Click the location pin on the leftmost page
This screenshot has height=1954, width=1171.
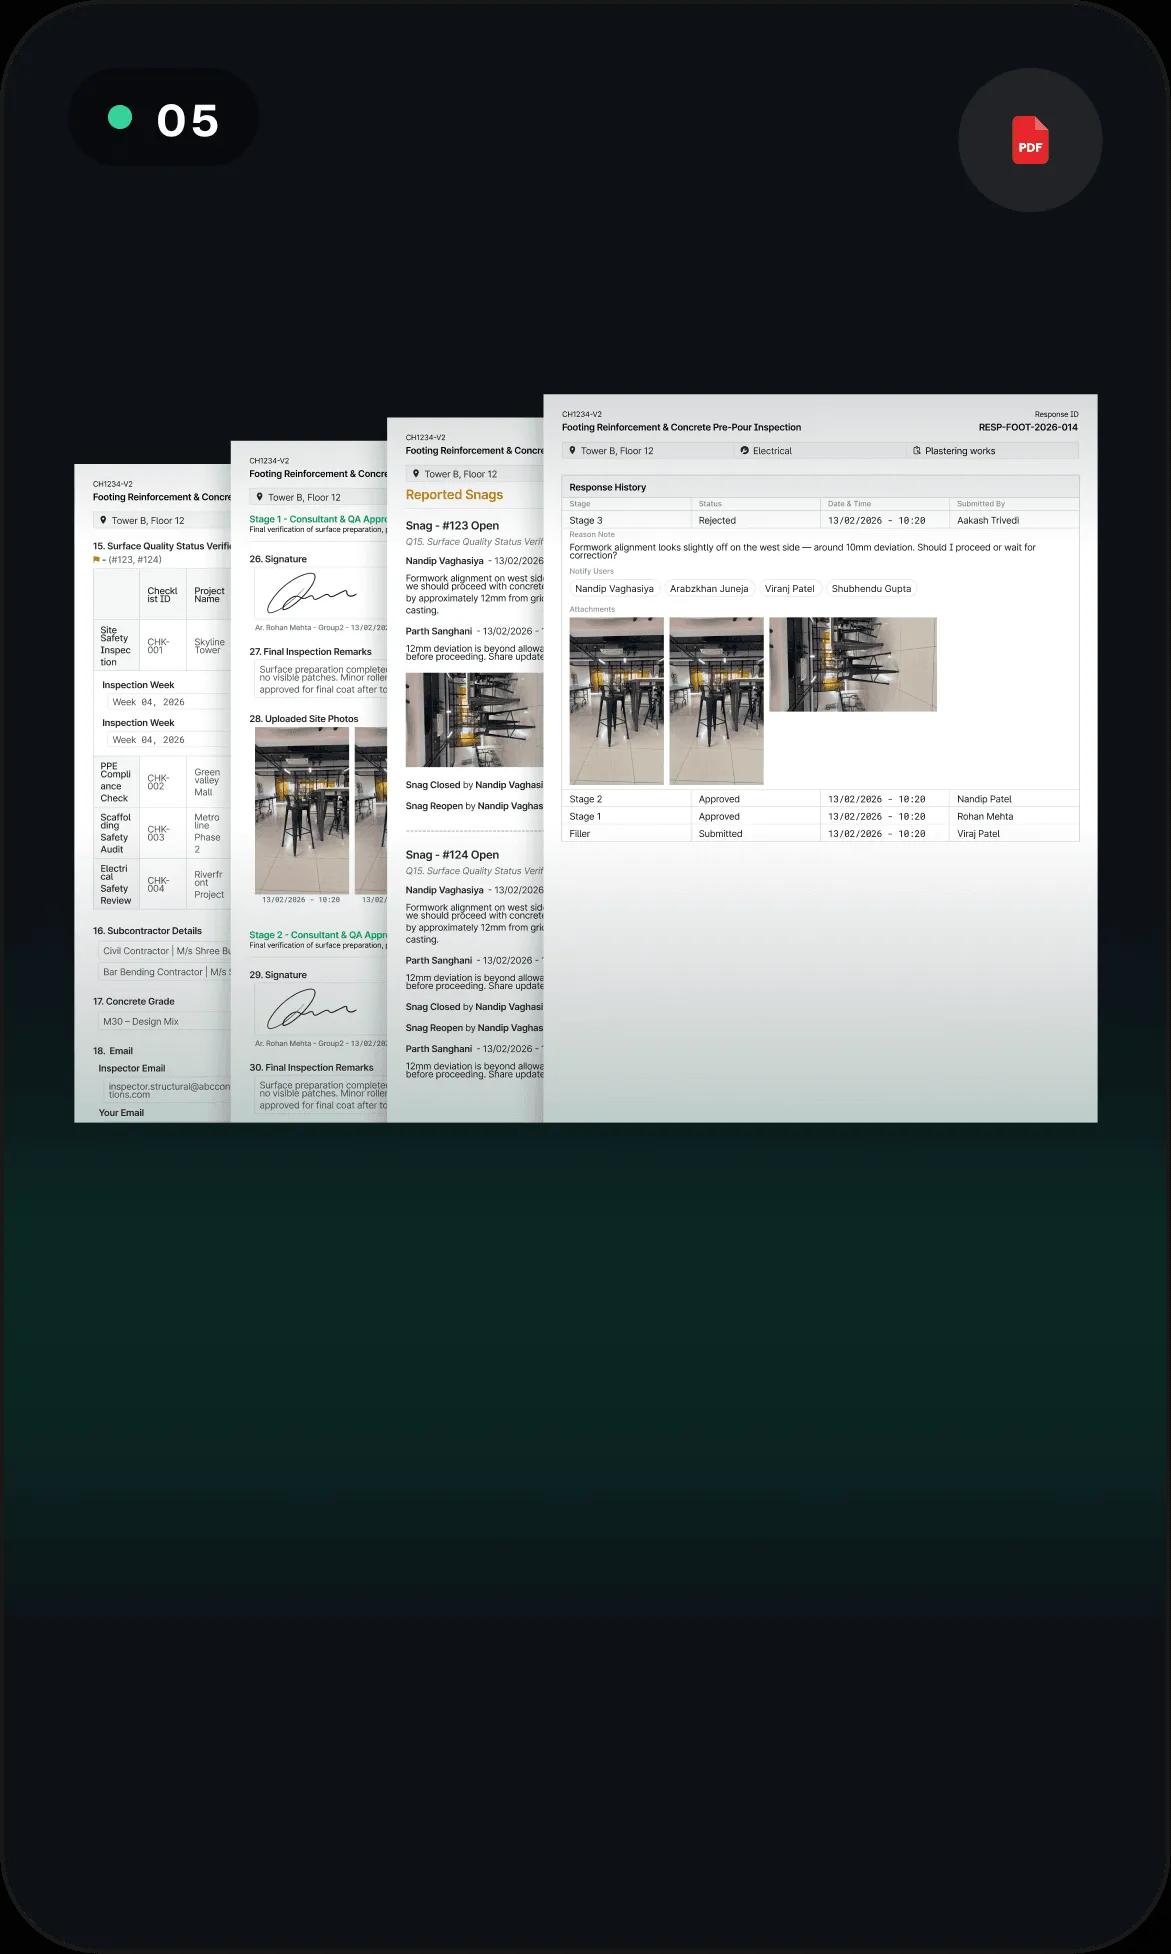[x=103, y=520]
